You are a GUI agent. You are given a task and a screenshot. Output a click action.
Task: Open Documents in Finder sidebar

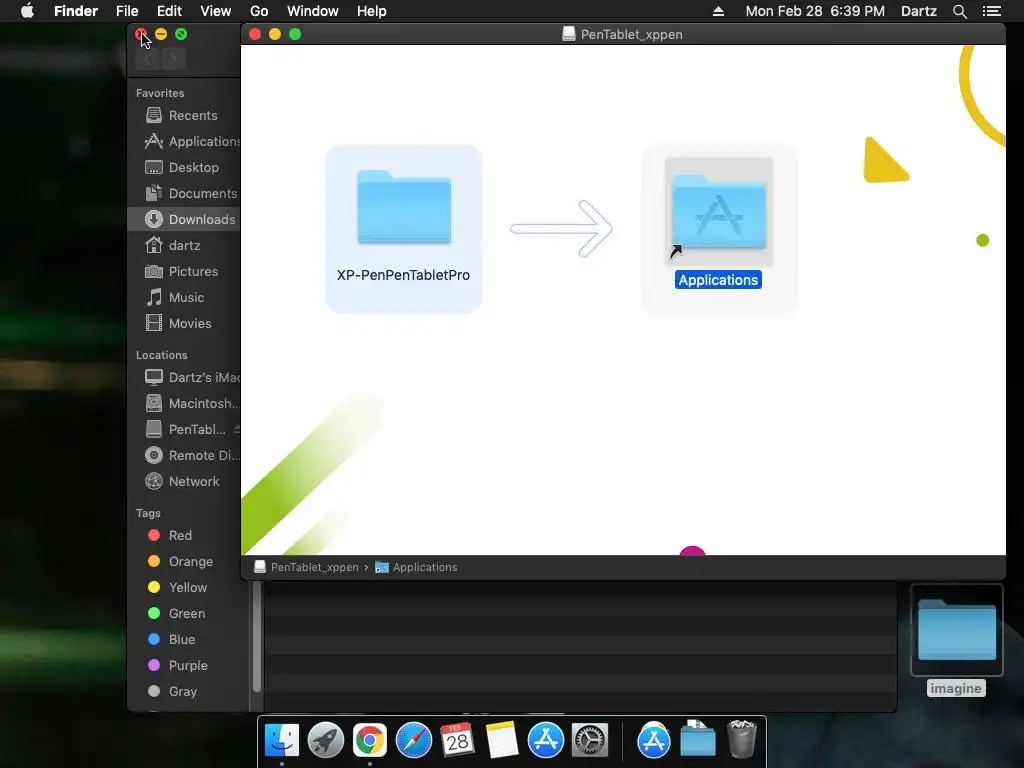pyautogui.click(x=184, y=194)
